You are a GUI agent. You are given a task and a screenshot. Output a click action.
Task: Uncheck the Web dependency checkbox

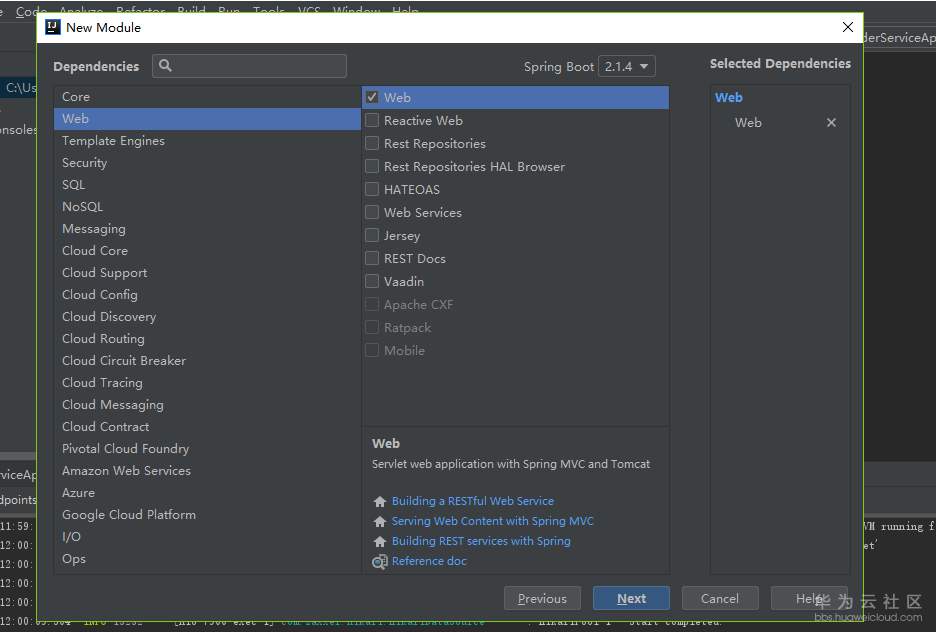tap(372, 97)
